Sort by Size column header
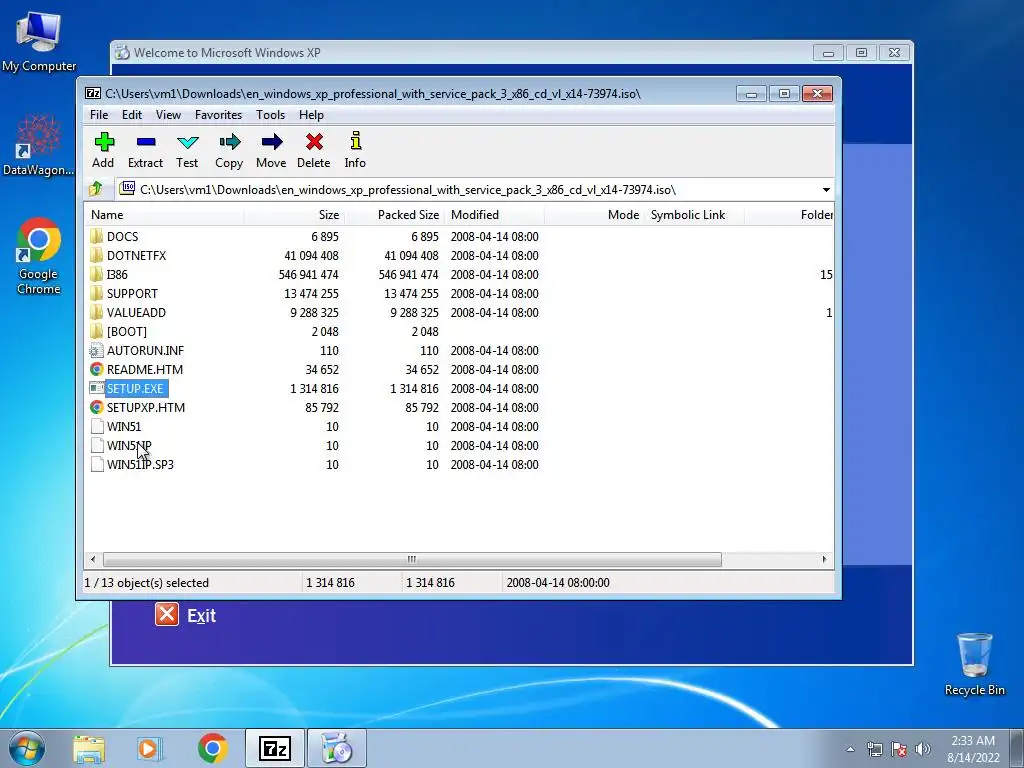The height and width of the screenshot is (768, 1024). pyautogui.click(x=295, y=215)
